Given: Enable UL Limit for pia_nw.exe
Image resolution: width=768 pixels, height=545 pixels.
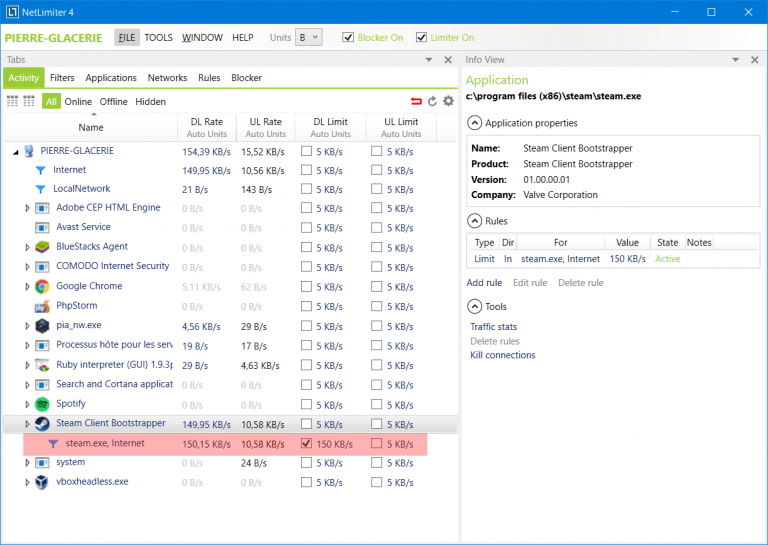Looking at the screenshot, I should tap(376, 326).
